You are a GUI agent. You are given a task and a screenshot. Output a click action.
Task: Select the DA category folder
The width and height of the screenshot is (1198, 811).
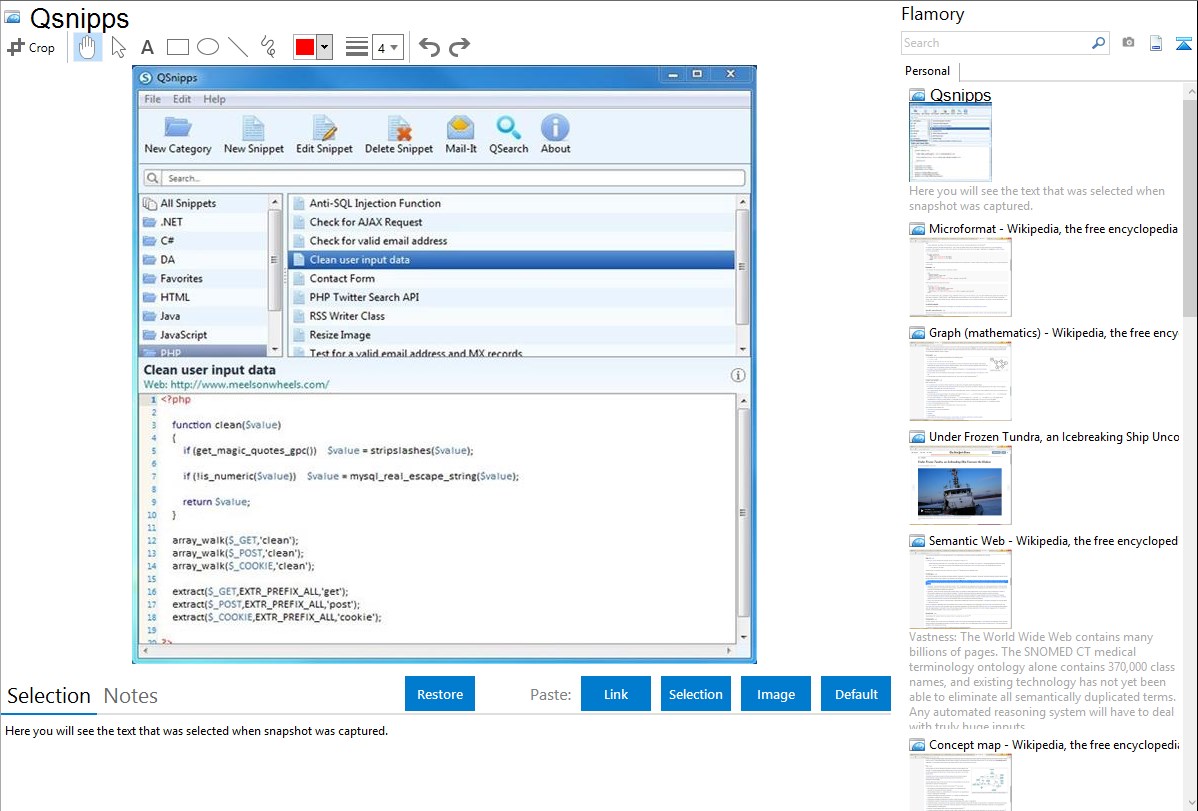[x=203, y=260]
